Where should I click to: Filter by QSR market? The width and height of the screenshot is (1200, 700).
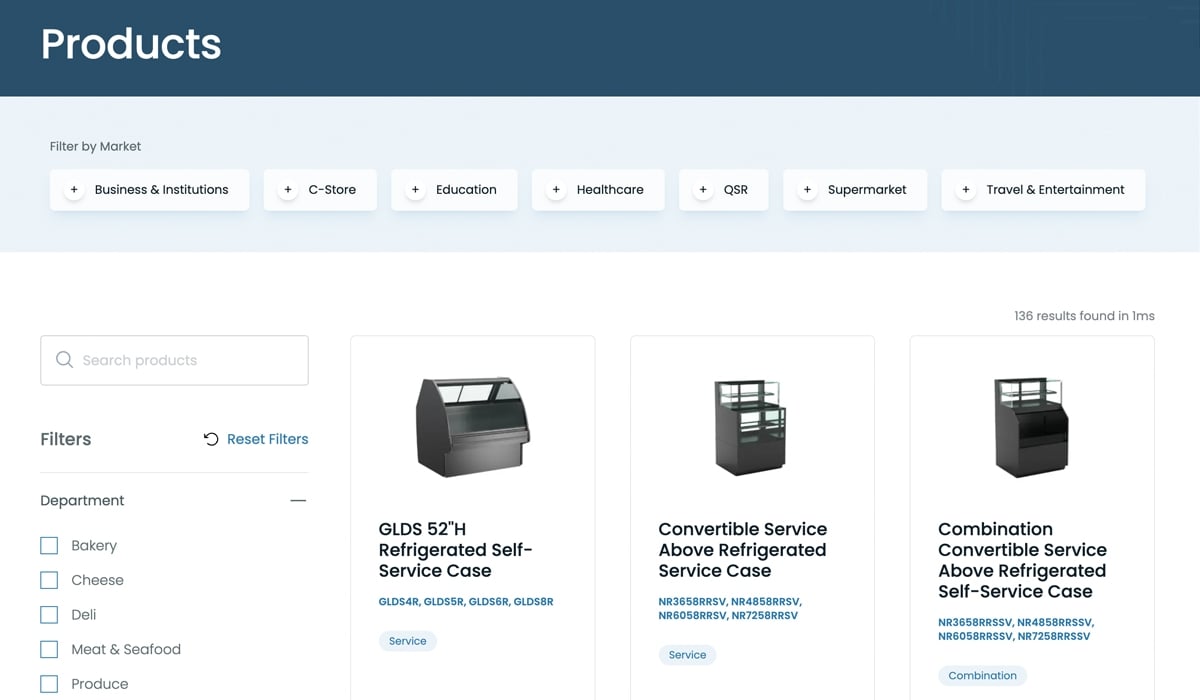724,190
